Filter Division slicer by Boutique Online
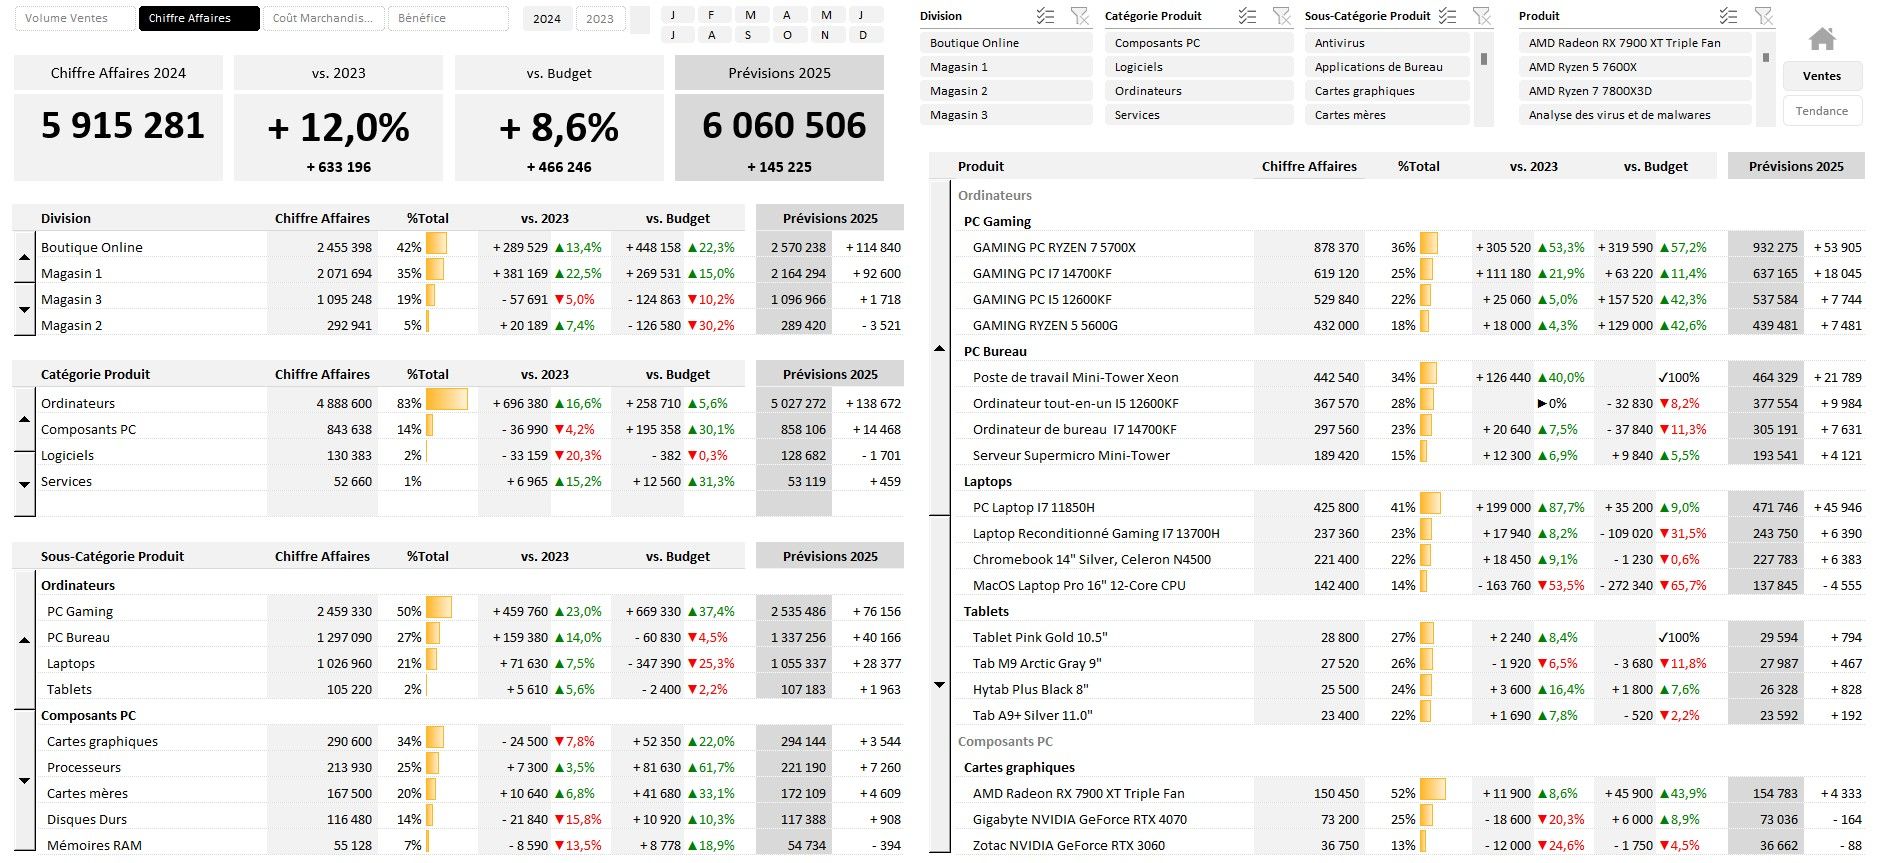1877x863 pixels. pos(1006,43)
